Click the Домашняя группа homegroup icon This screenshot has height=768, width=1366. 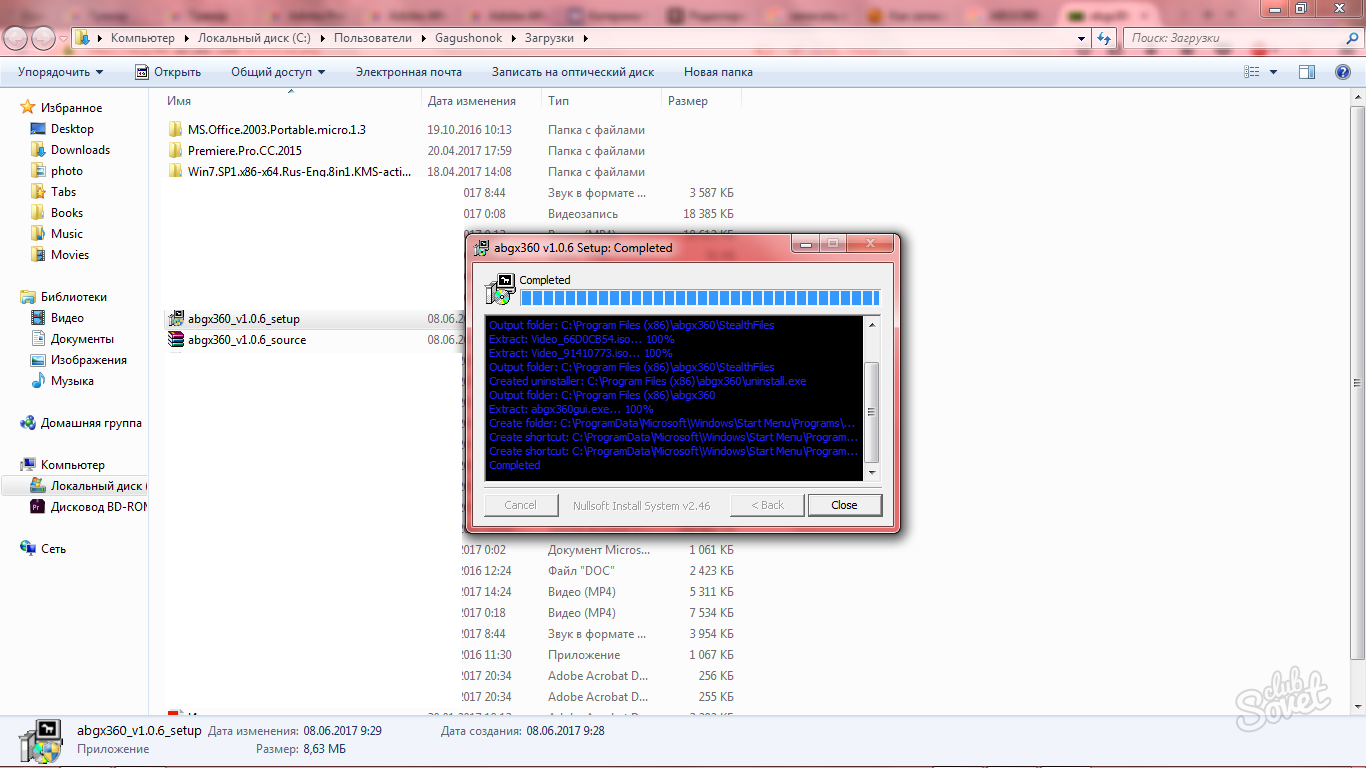28,423
